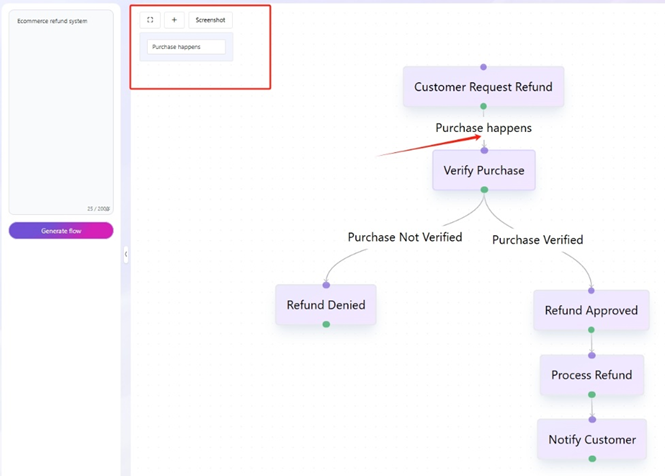Click the Screenshot button
This screenshot has height=476, width=665.
click(x=210, y=20)
